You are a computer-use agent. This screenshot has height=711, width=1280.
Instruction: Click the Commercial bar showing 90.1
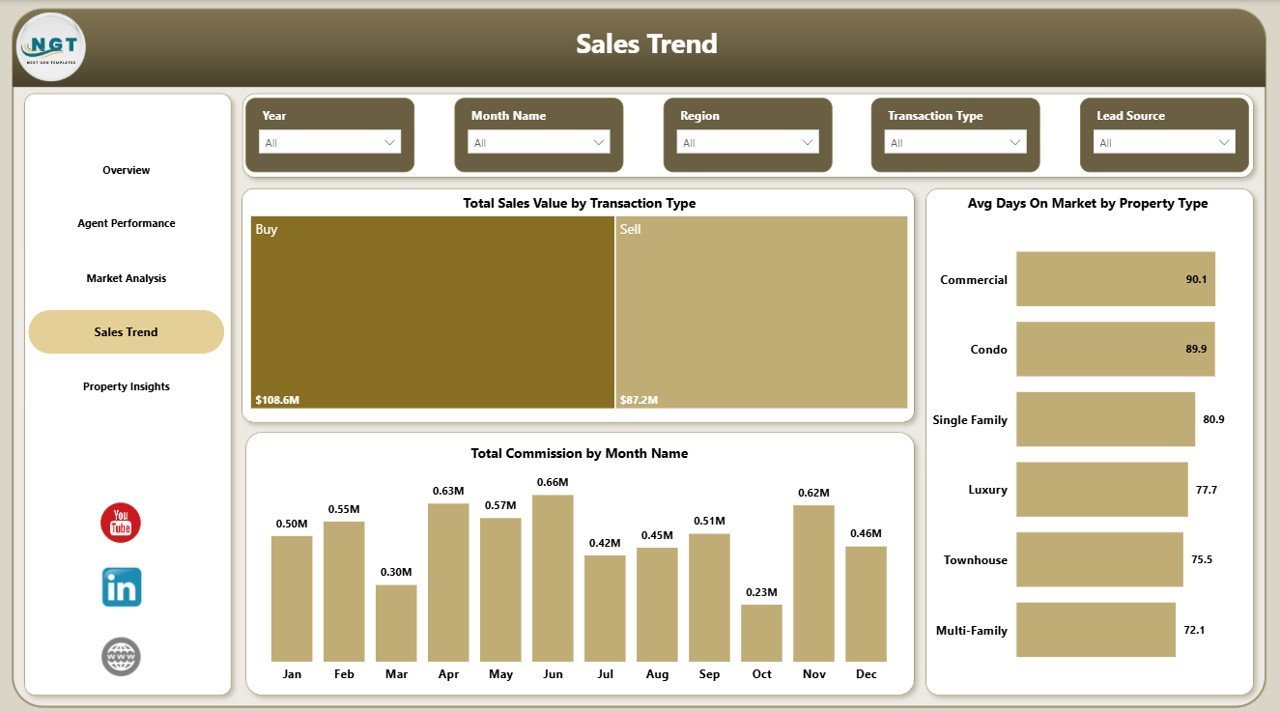(1115, 280)
